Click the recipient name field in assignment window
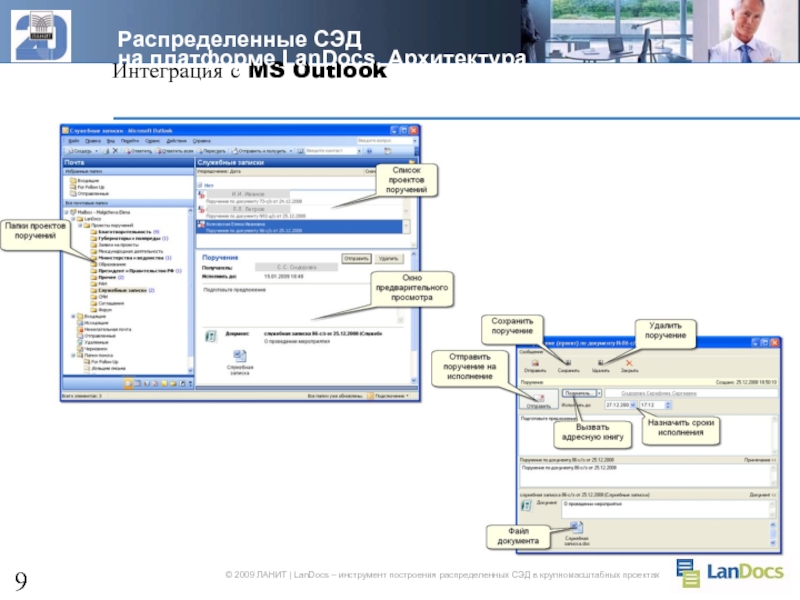Image resolution: width=800 pixels, height=600 pixels. click(x=691, y=393)
